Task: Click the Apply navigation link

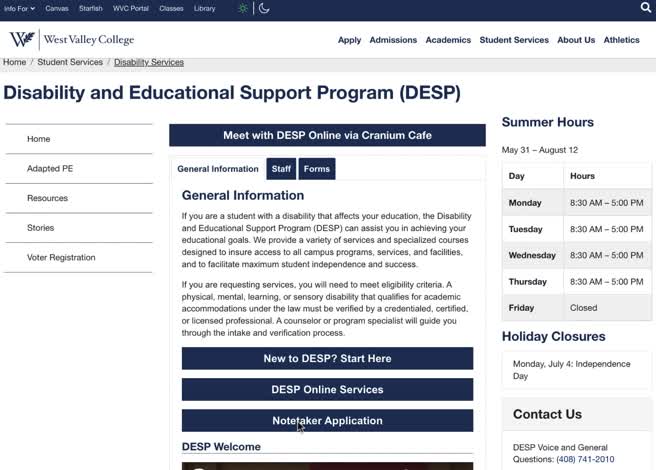Action: point(349,40)
